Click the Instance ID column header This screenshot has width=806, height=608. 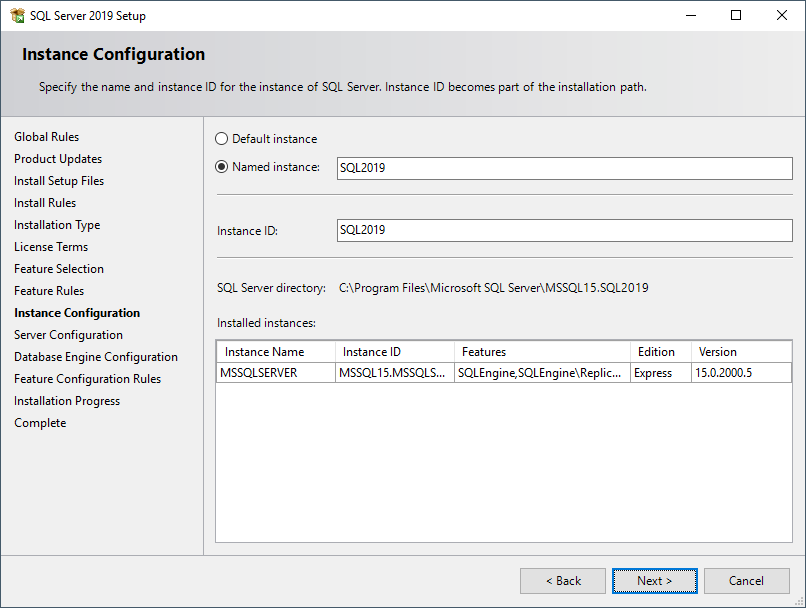click(395, 352)
